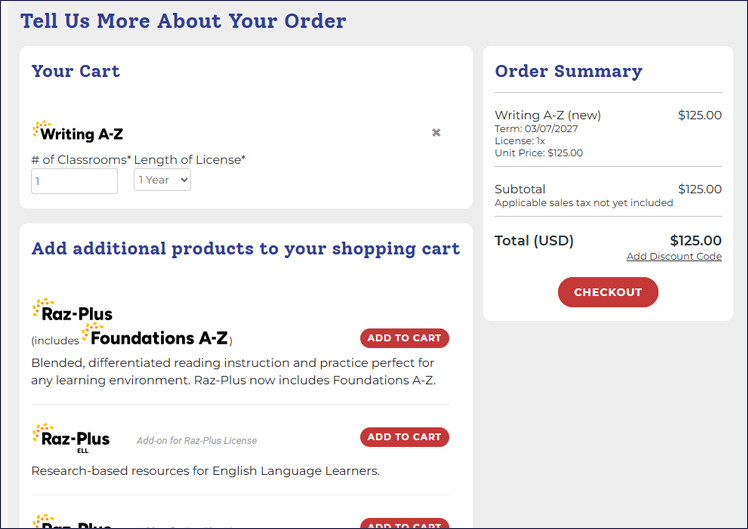This screenshot has height=529, width=748.
Task: Click the Total (USD) amount $125.00
Action: pyautogui.click(x=695, y=240)
